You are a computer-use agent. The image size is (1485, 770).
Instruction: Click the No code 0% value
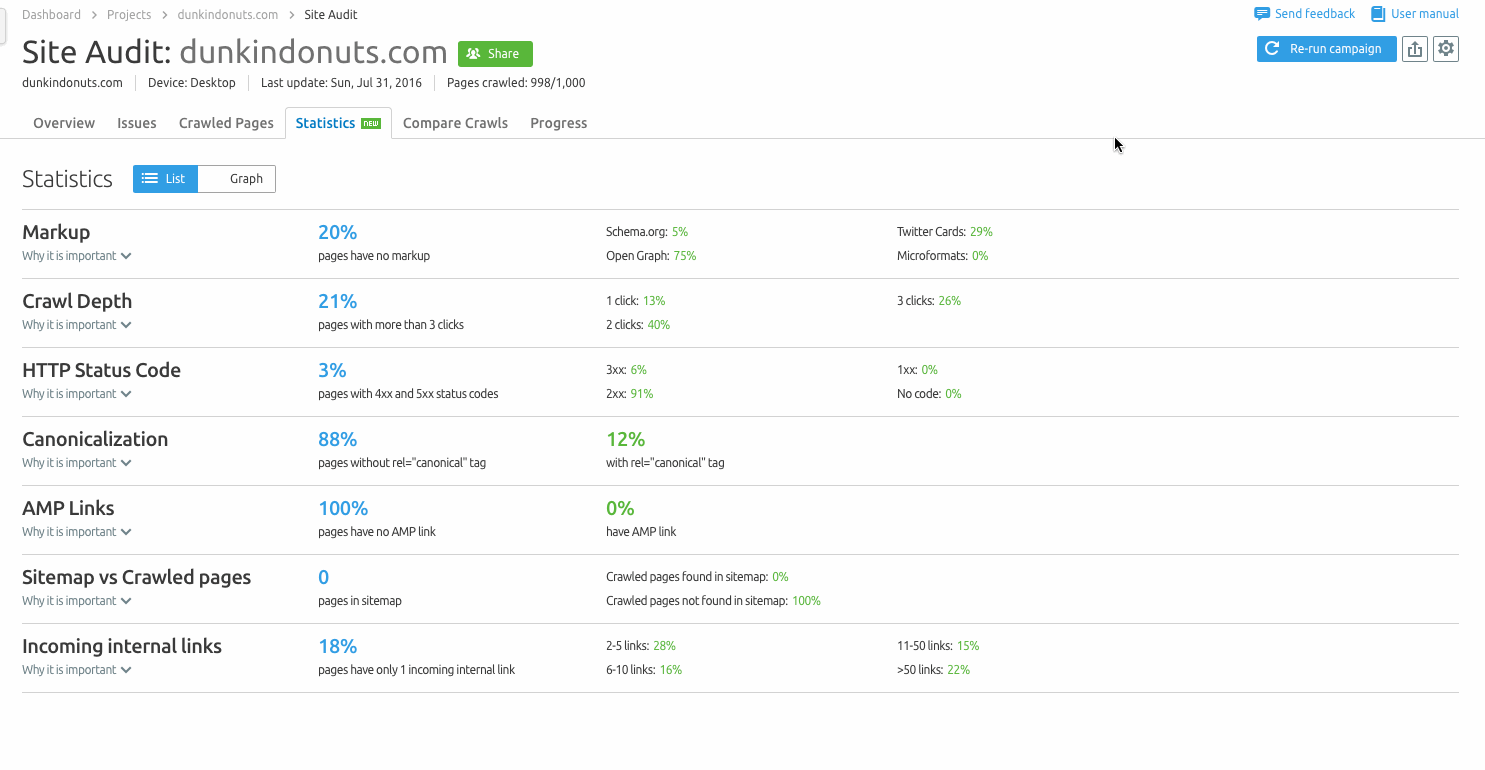point(953,394)
